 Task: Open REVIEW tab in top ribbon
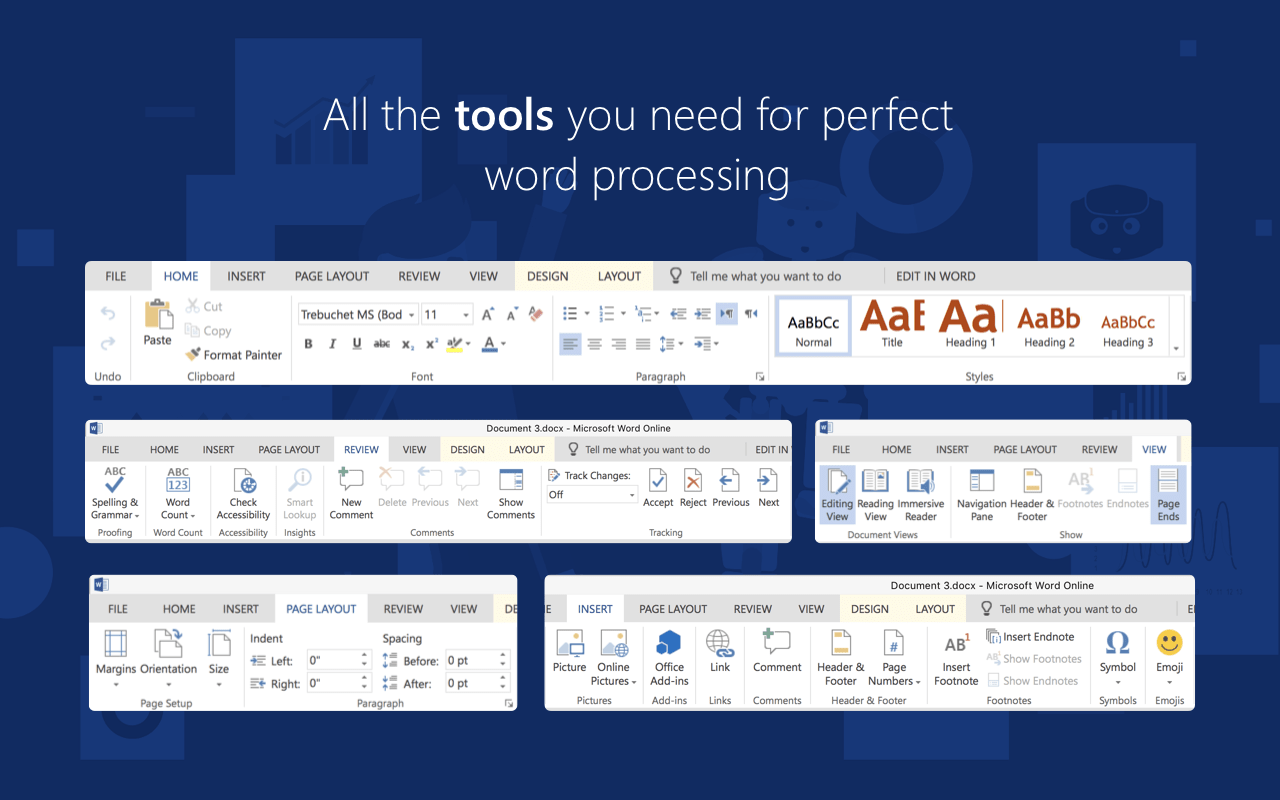coord(419,276)
